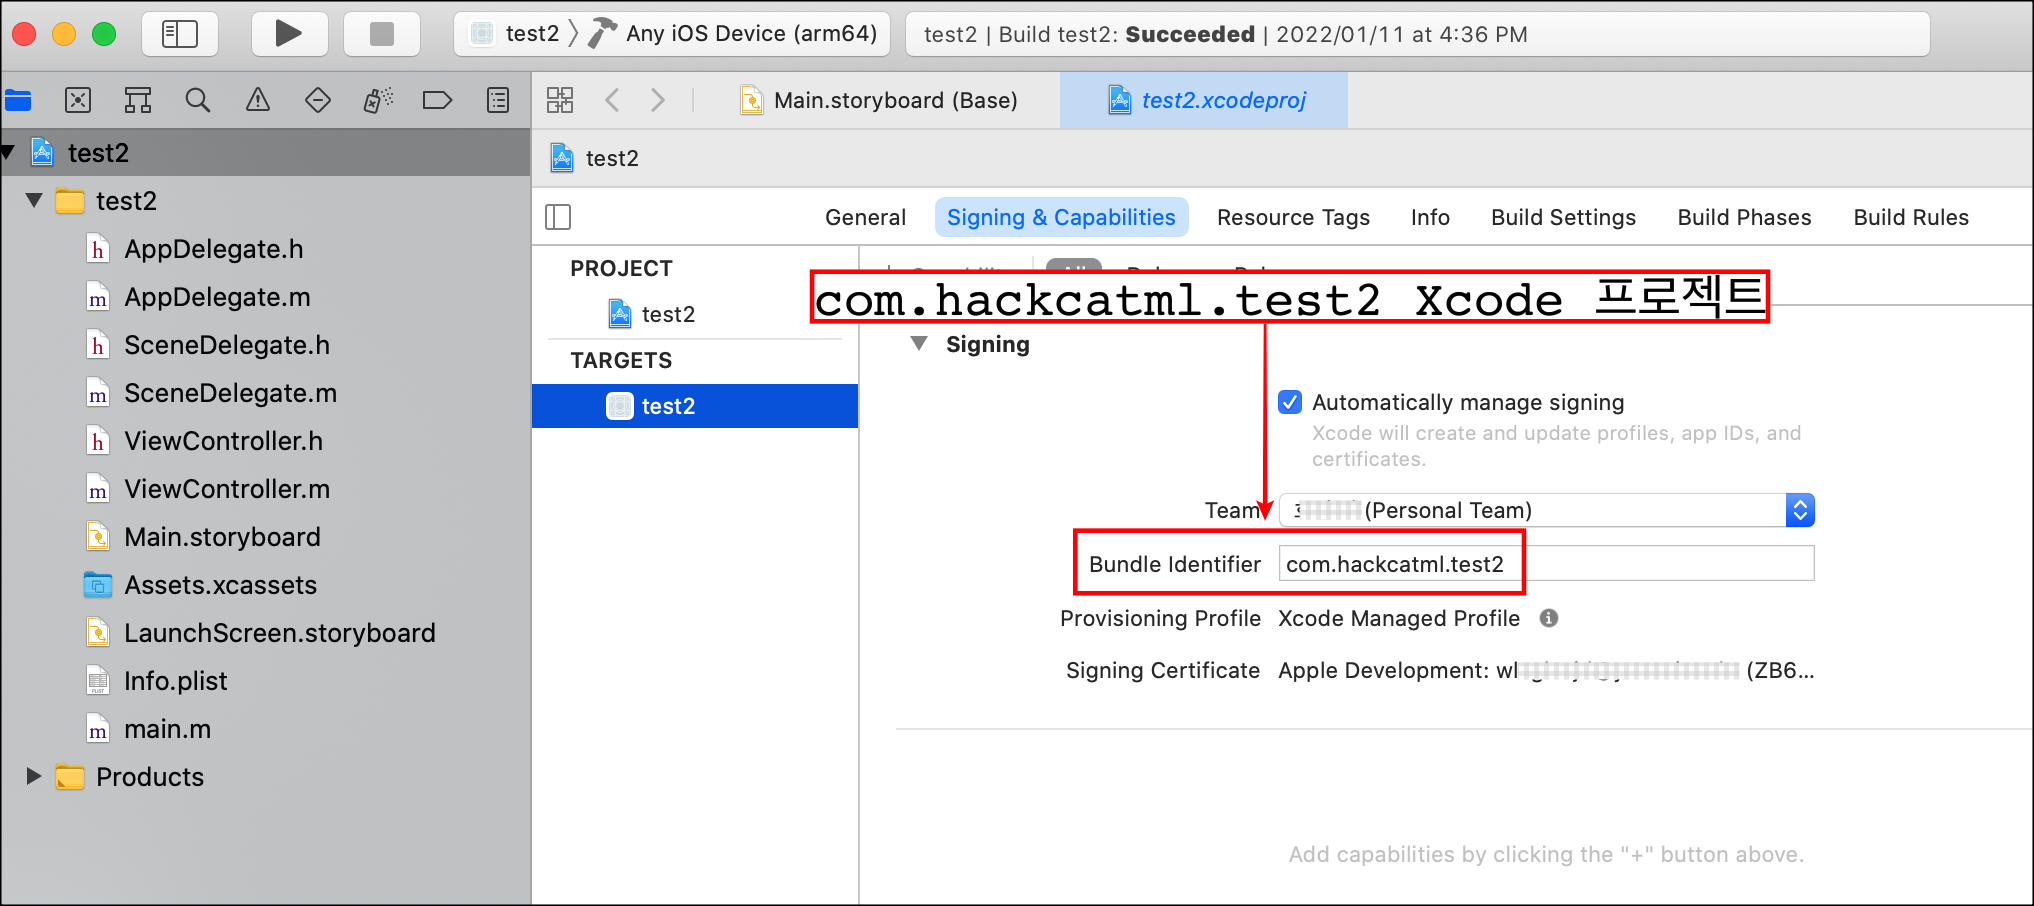Open the Report navigator
2034x906 pixels.
point(498,100)
